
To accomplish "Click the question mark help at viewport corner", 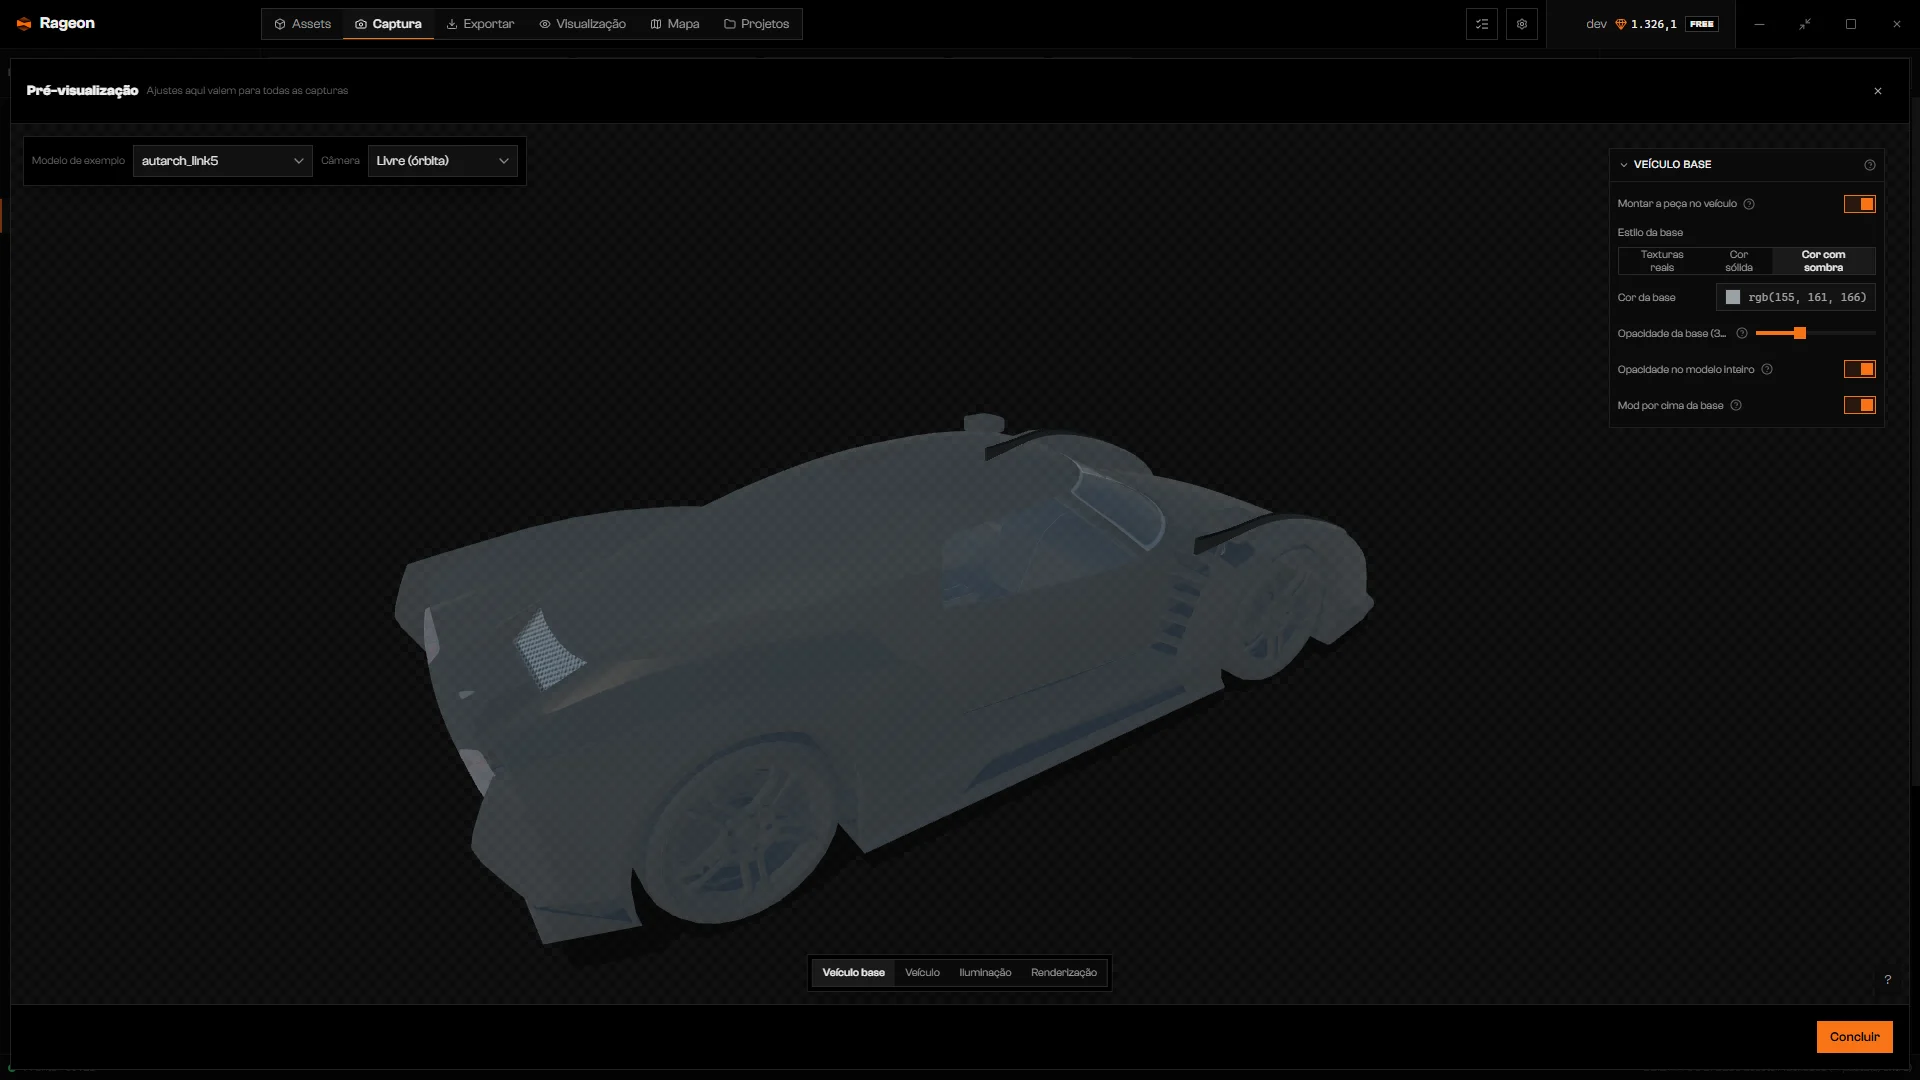I will click(x=1888, y=980).
